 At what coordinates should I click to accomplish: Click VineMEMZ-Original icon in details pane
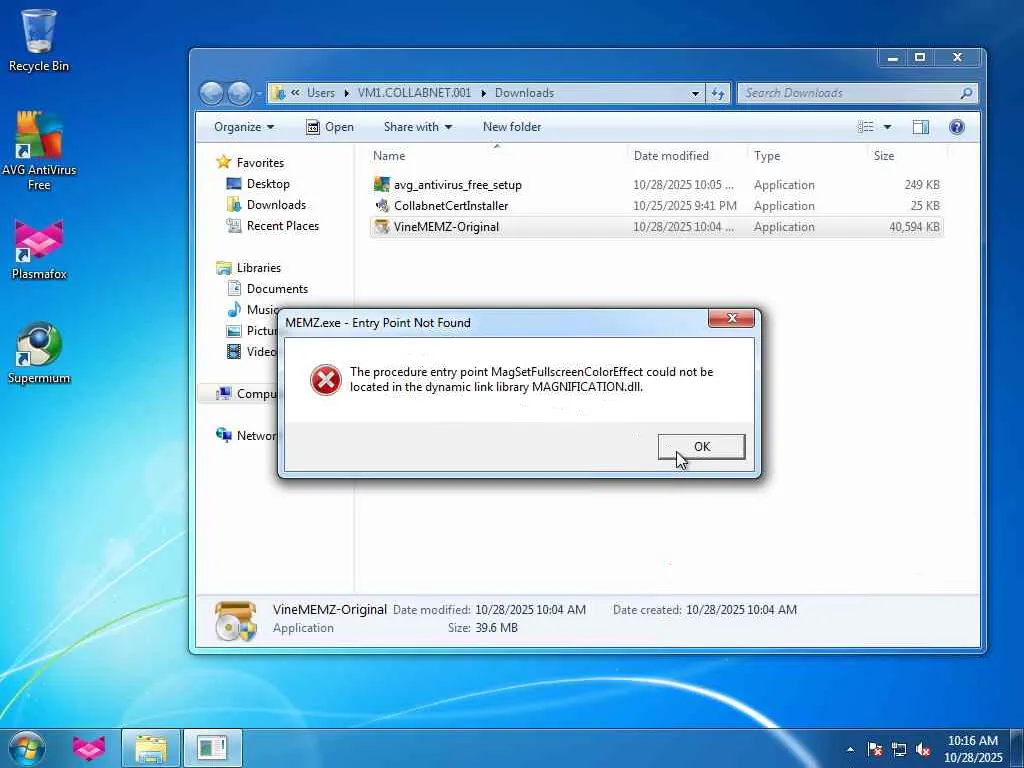[235, 620]
